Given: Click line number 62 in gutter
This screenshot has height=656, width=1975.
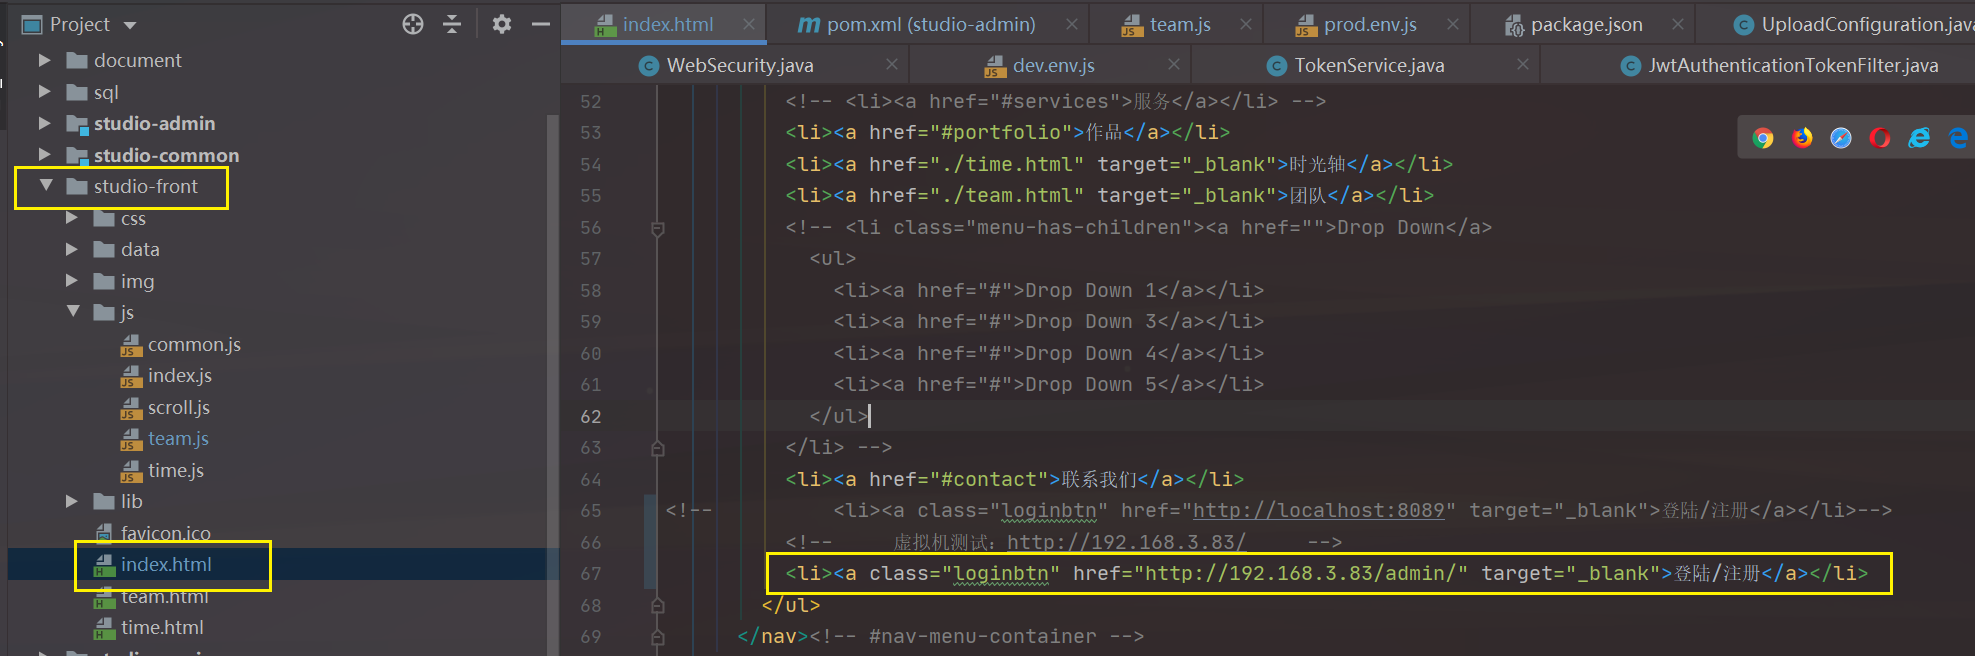Looking at the screenshot, I should pyautogui.click(x=591, y=416).
